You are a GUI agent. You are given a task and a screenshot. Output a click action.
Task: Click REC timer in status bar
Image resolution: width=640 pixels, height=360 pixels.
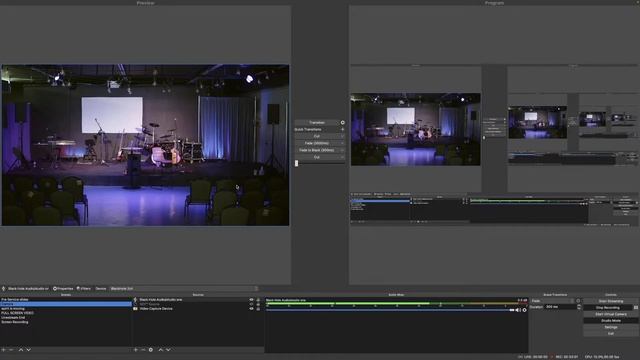click(x=567, y=357)
